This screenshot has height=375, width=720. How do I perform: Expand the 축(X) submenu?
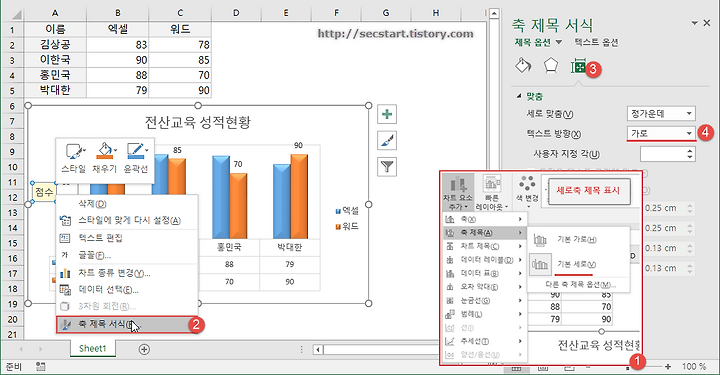[484, 219]
